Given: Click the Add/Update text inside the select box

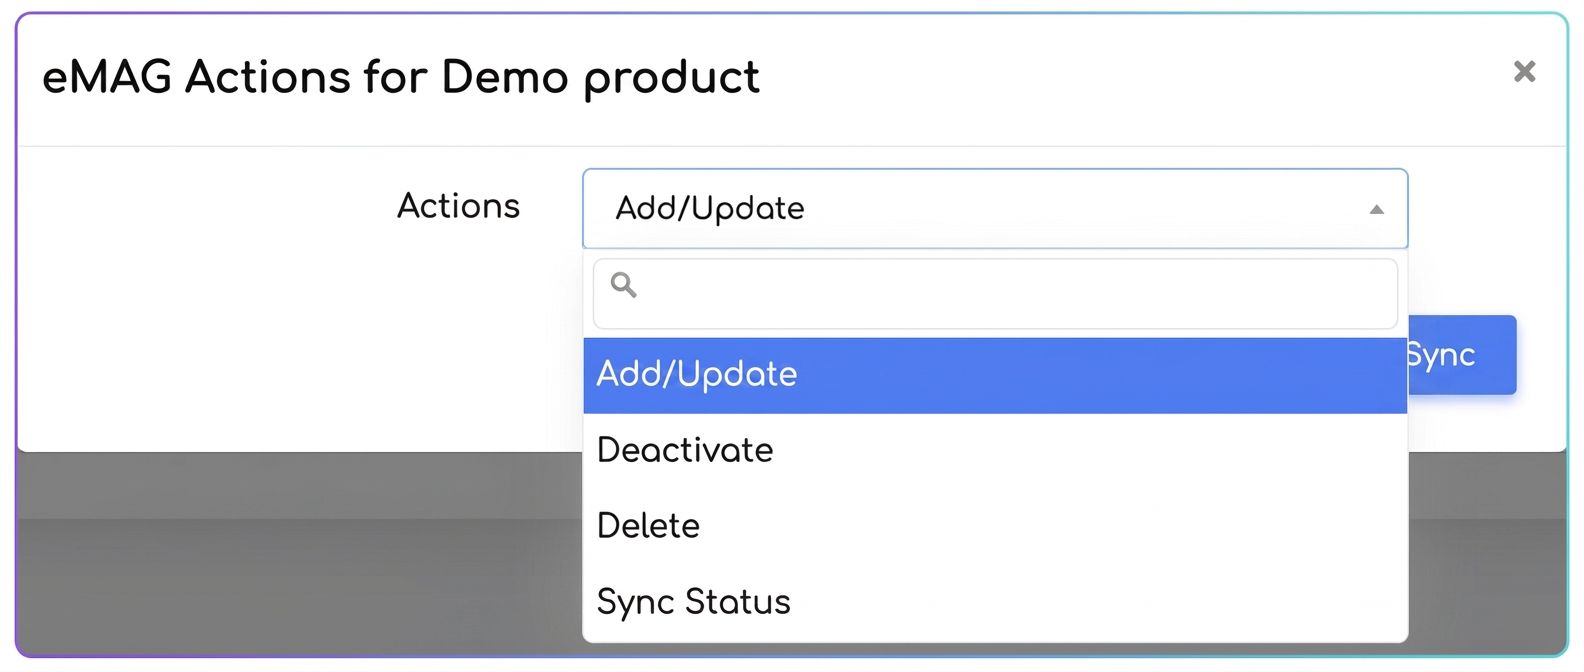Looking at the screenshot, I should (x=710, y=208).
